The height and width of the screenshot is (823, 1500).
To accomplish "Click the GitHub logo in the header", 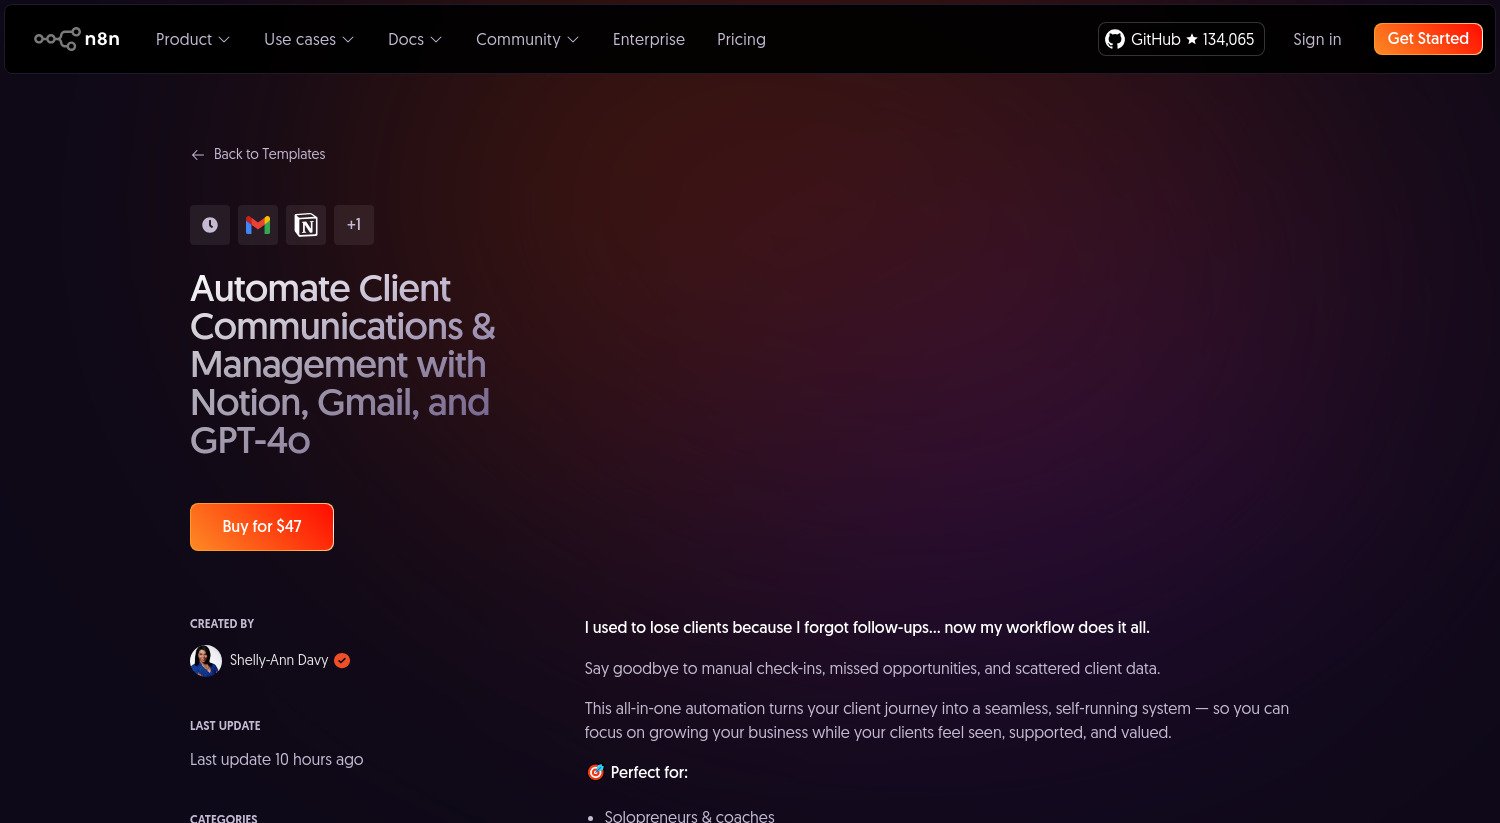I will coord(1114,39).
